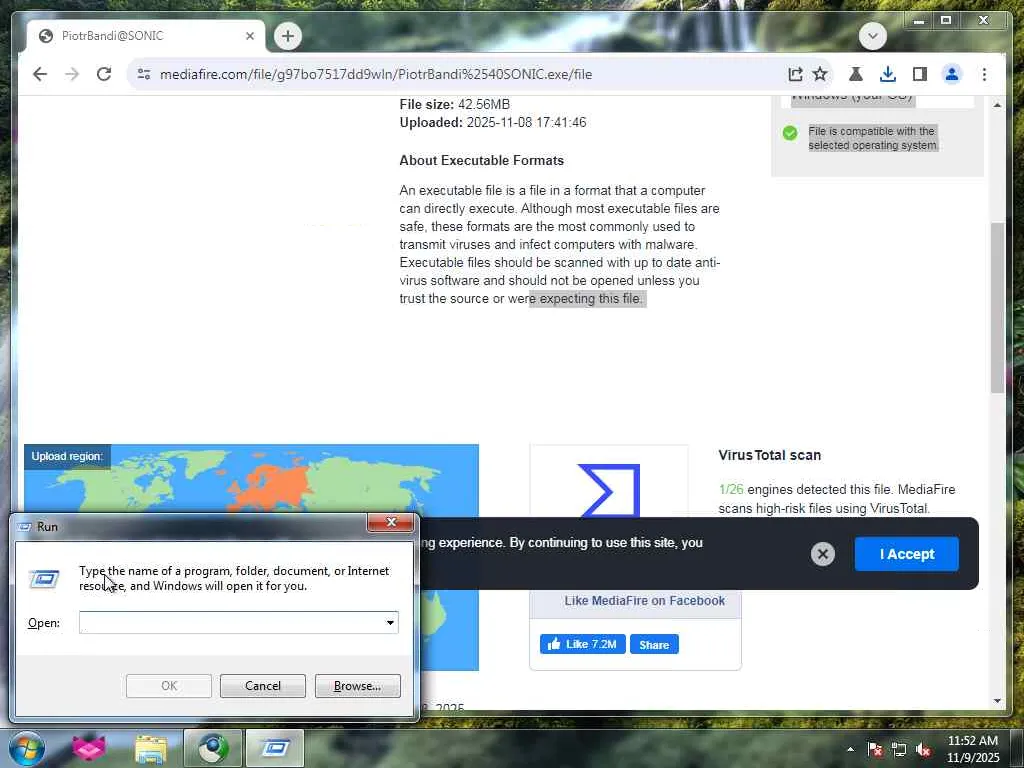Click the Open text field in Run

(x=231, y=622)
